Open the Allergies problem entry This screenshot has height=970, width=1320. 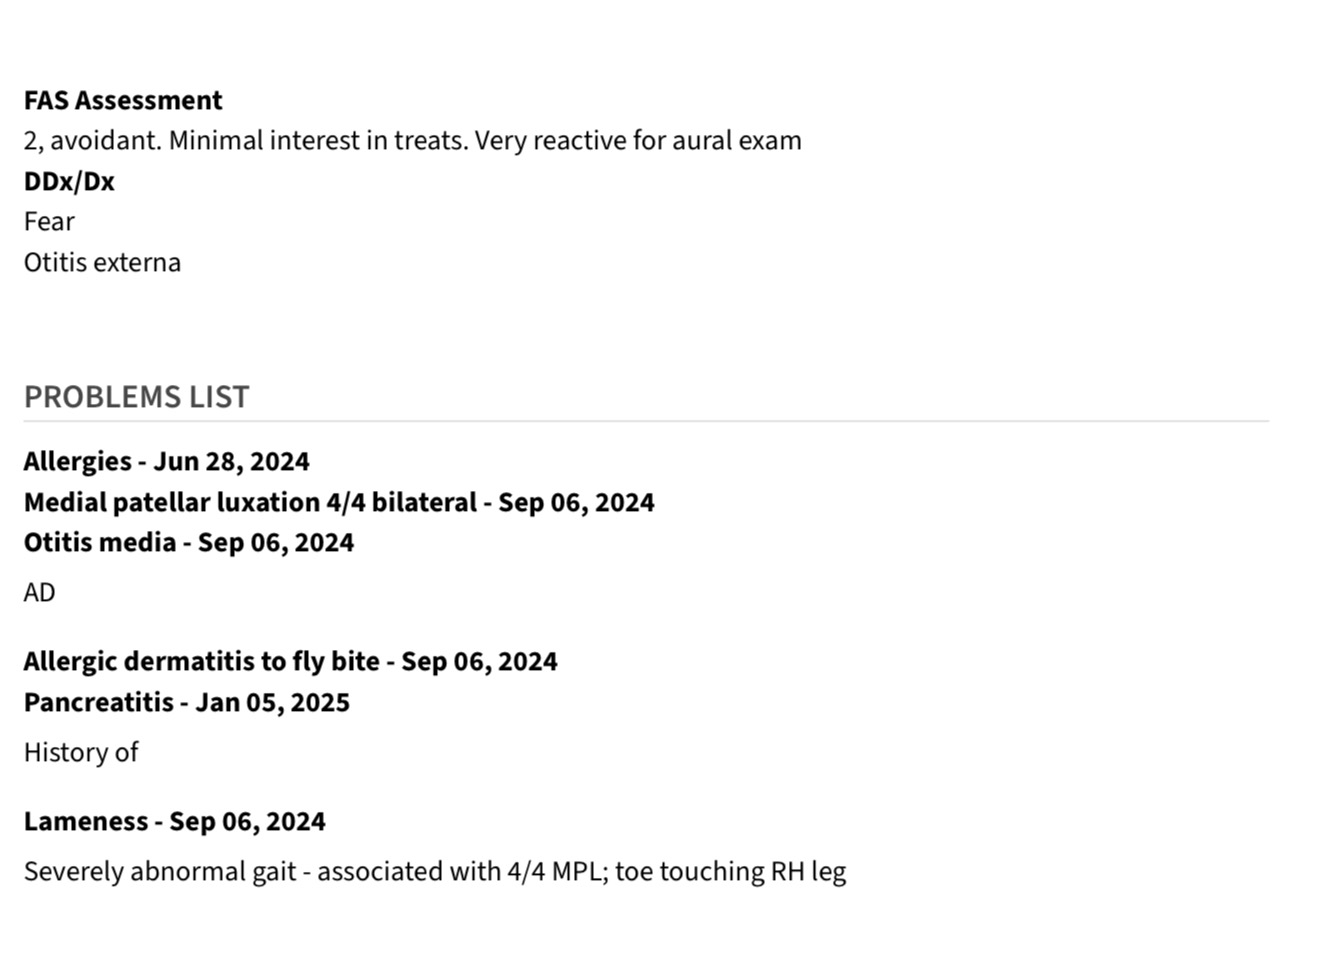78,462
